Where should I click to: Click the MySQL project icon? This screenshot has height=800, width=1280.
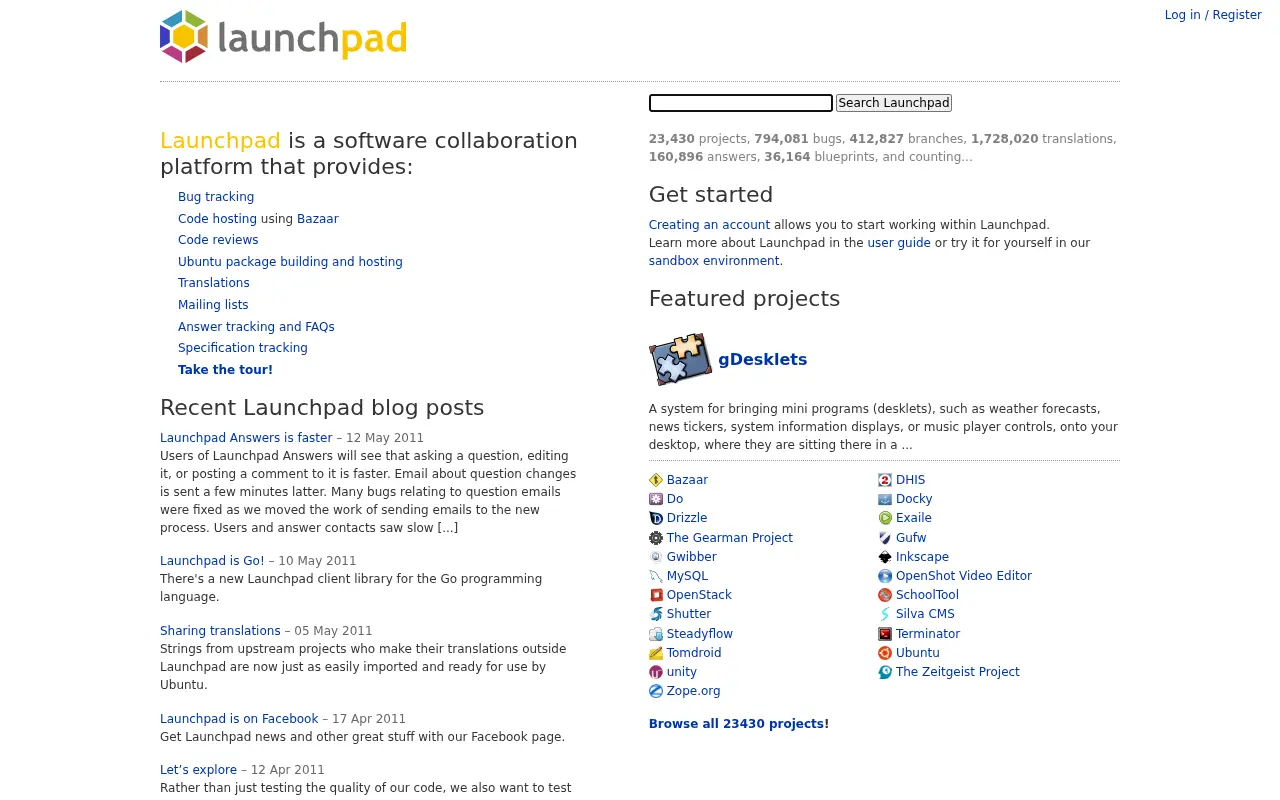pyautogui.click(x=656, y=576)
